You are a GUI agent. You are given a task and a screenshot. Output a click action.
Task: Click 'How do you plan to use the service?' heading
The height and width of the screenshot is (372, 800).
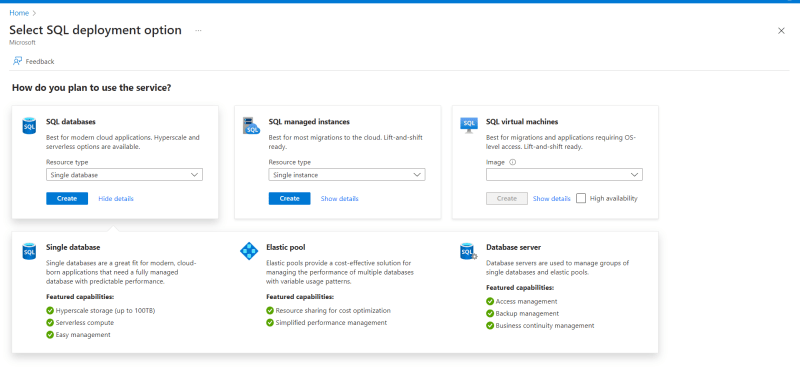pyautogui.click(x=91, y=88)
